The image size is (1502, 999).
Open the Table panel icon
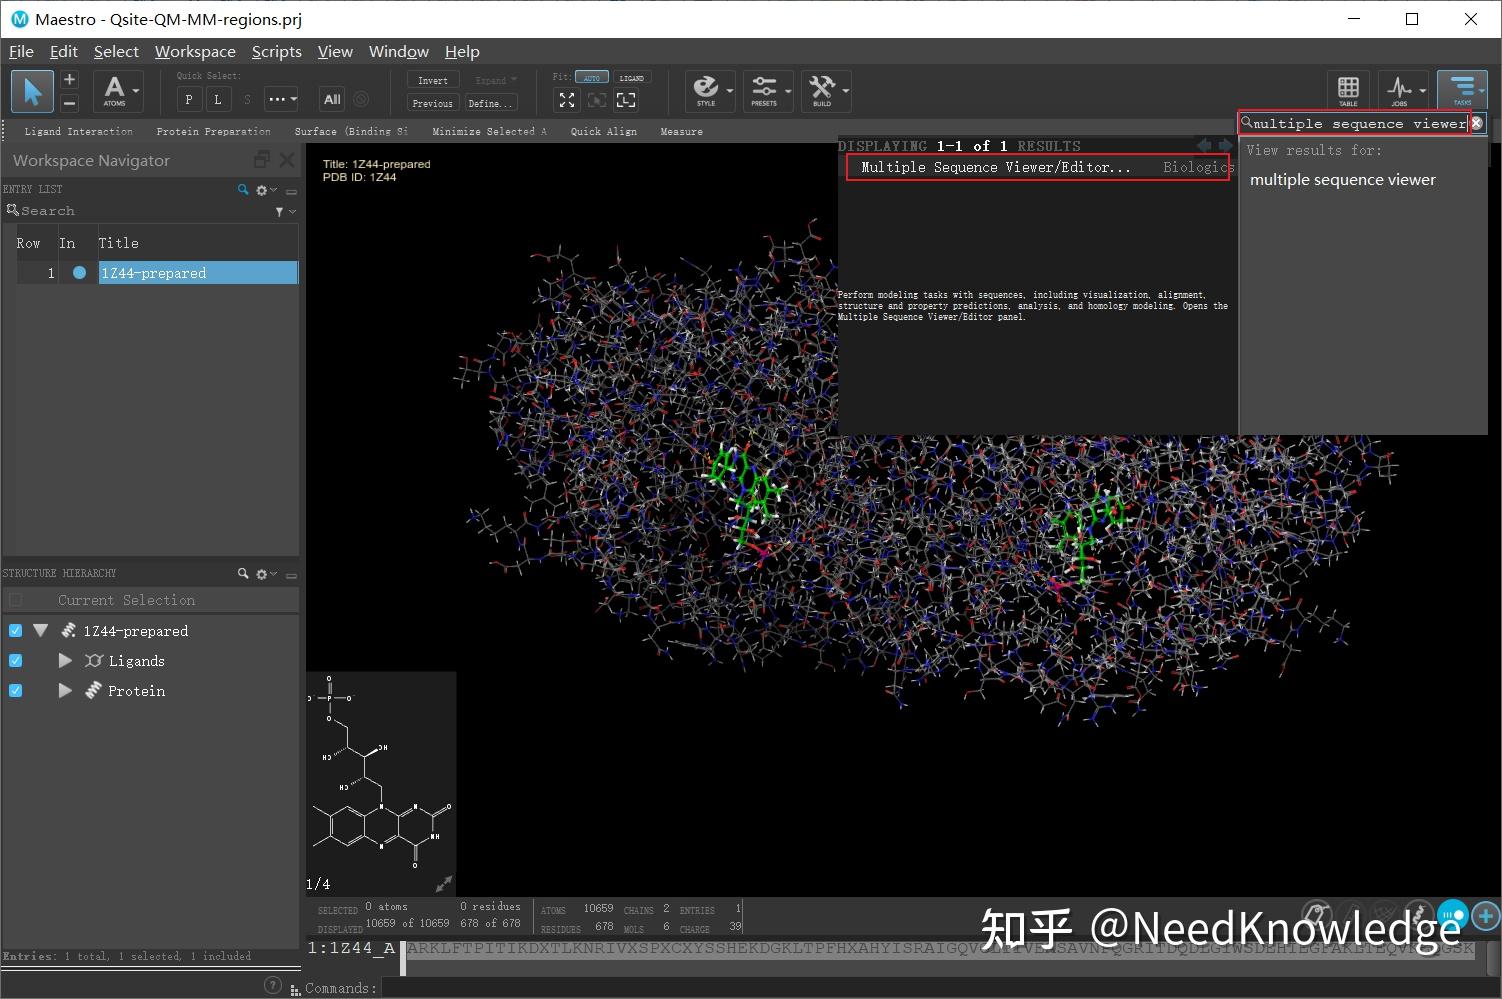[1348, 89]
